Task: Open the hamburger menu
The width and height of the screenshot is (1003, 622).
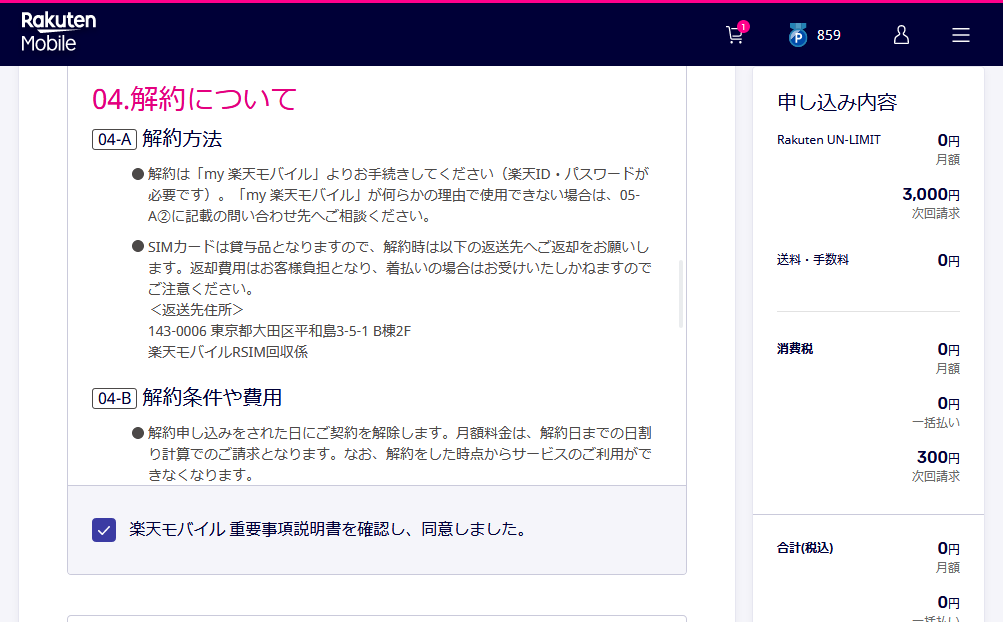Action: click(961, 35)
